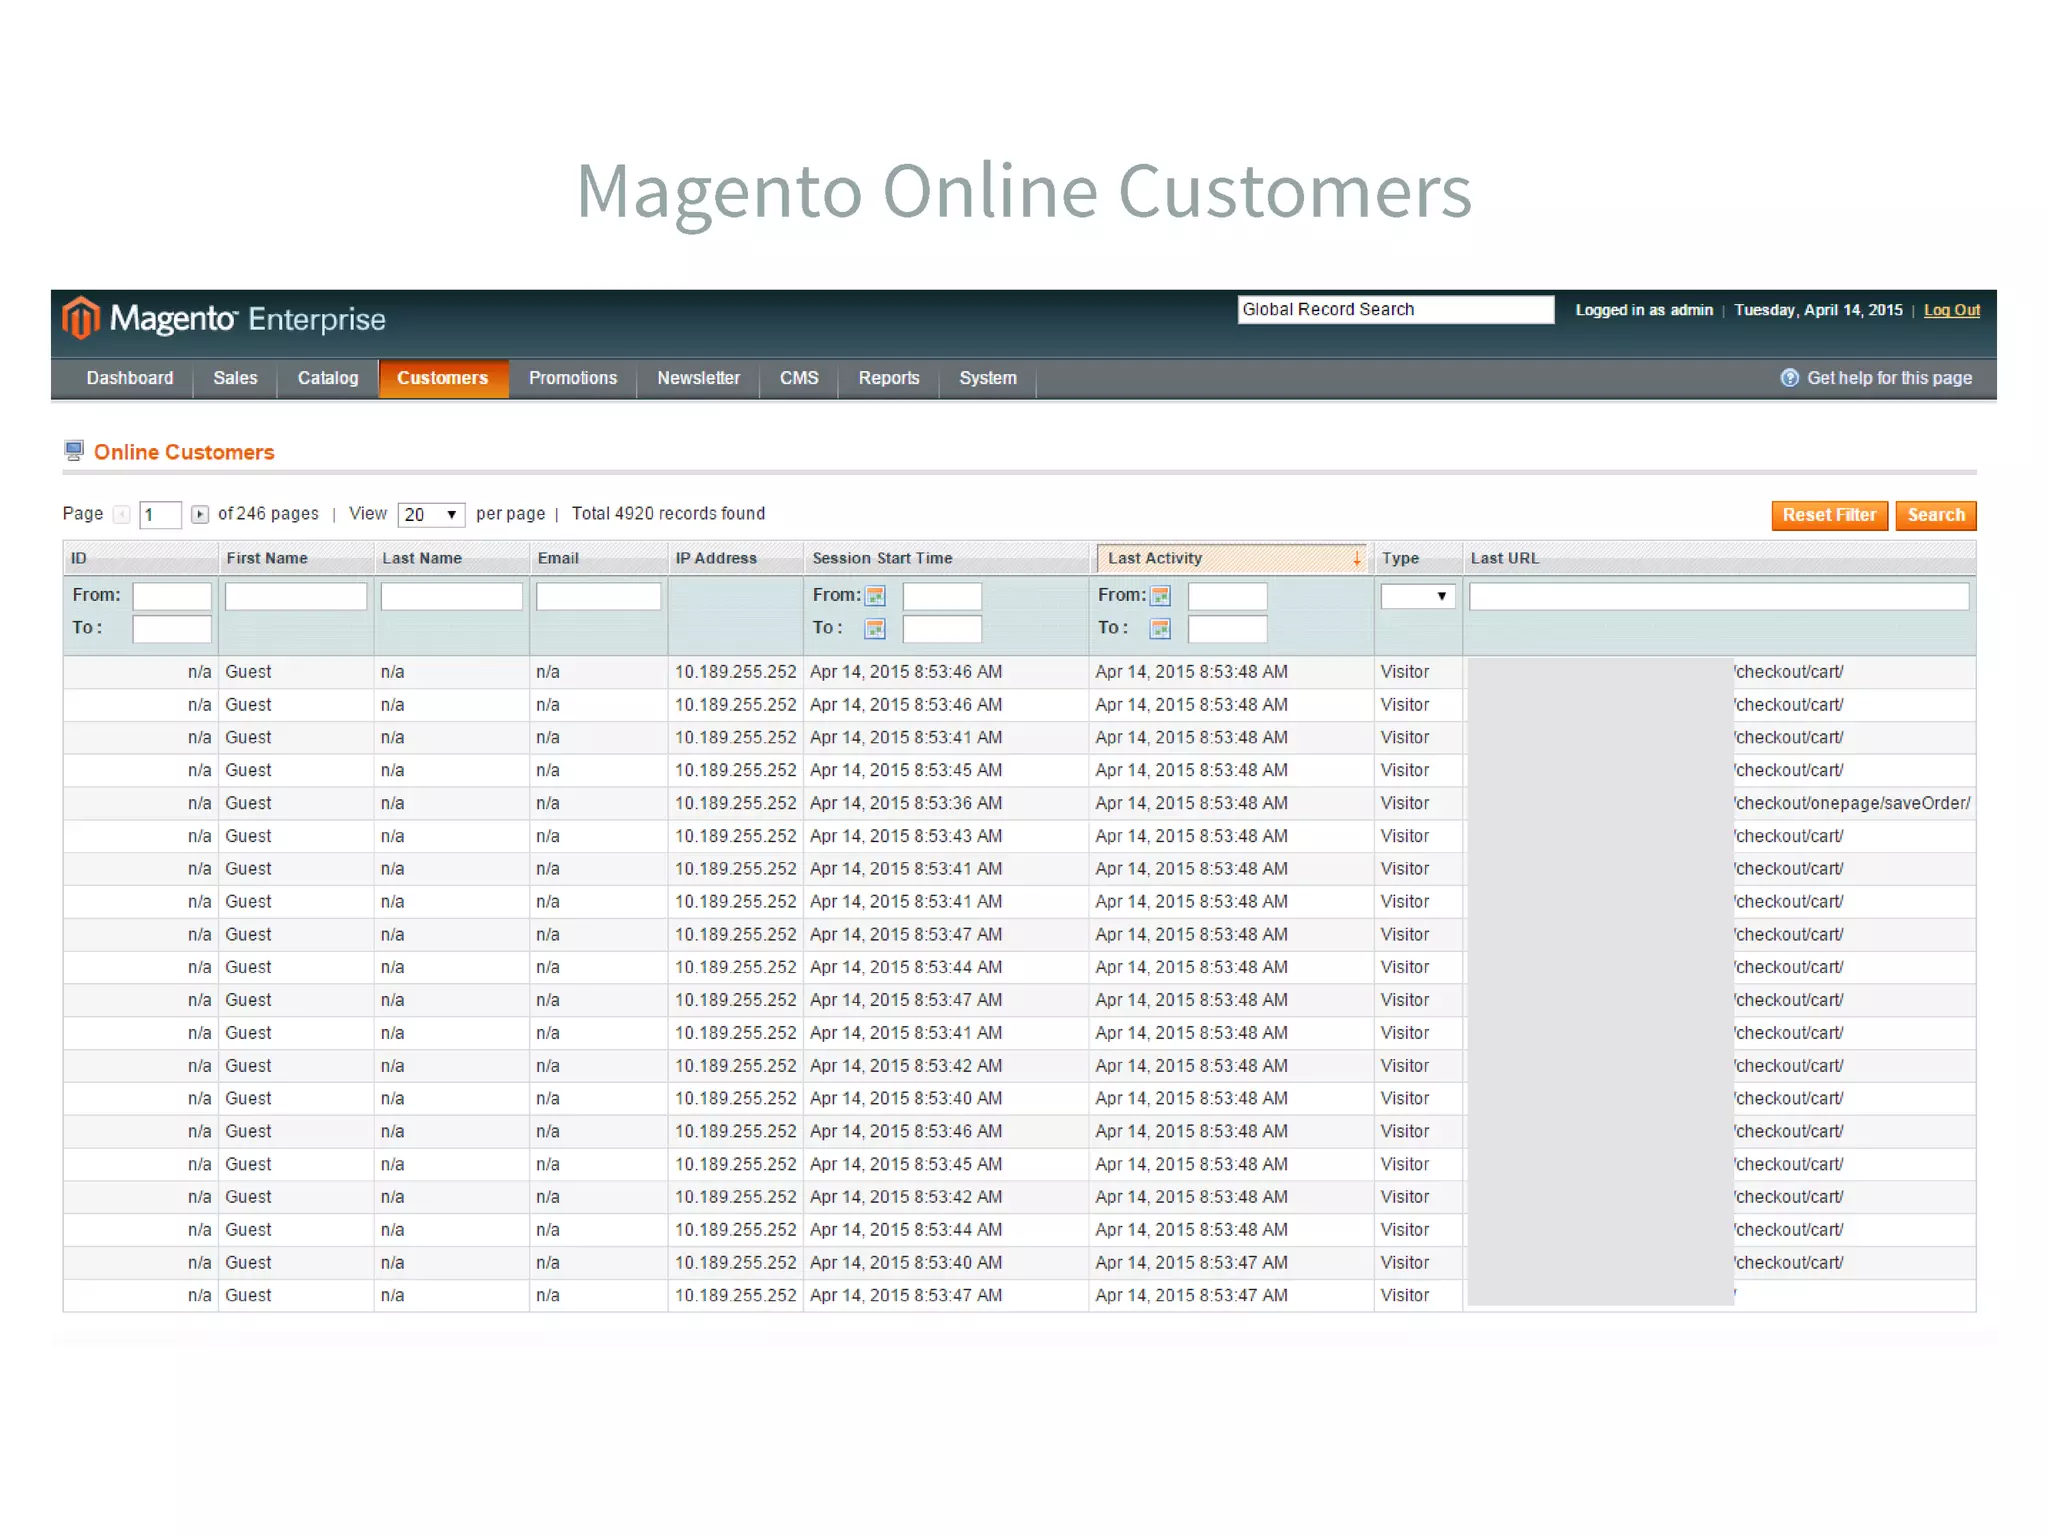Click the help question mark icon
Viewport: 2048px width, 1536px height.
click(x=1789, y=378)
